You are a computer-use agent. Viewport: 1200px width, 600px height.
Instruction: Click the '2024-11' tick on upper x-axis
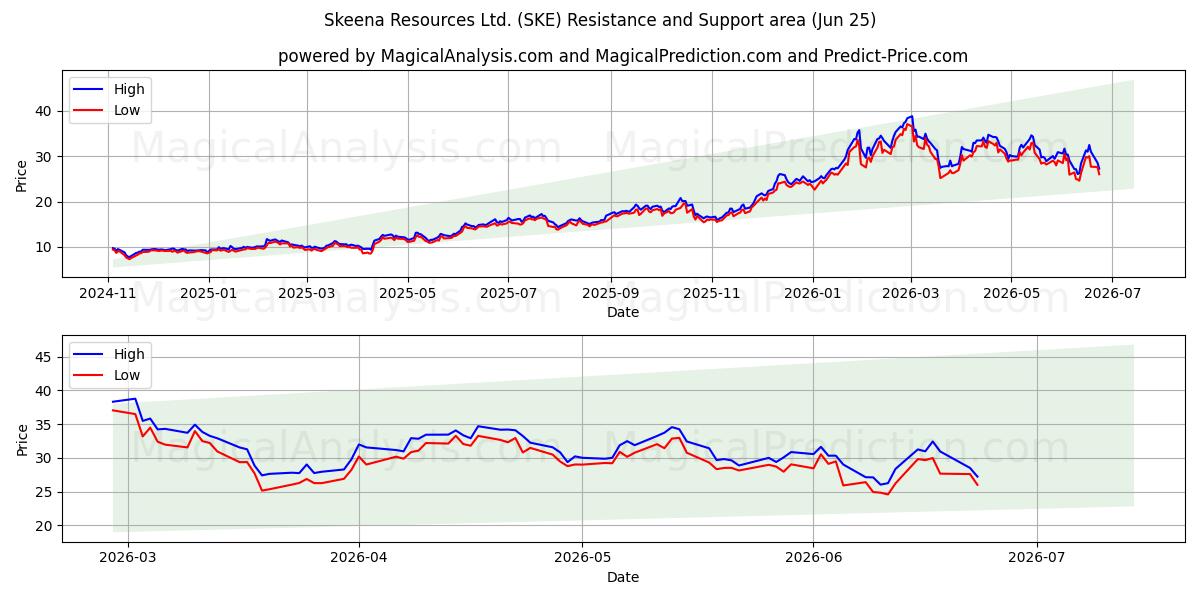[107, 293]
